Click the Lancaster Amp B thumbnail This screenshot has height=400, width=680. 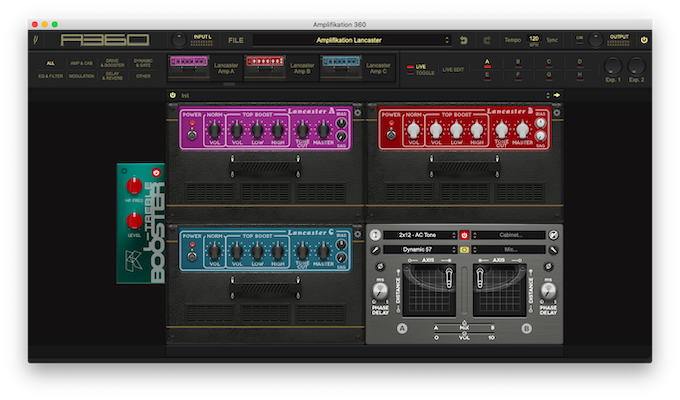(265, 67)
